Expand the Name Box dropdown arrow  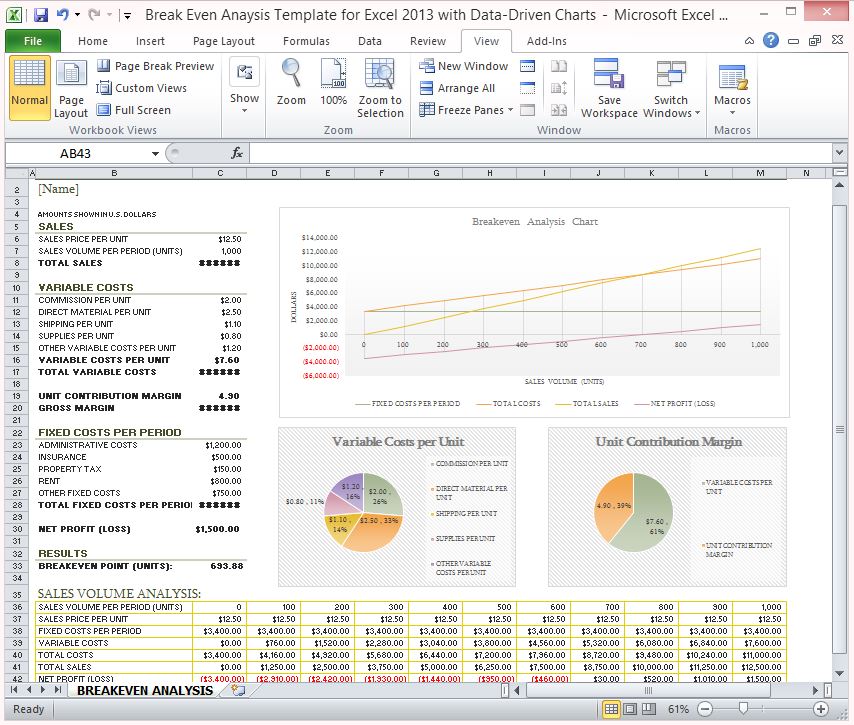(x=155, y=154)
